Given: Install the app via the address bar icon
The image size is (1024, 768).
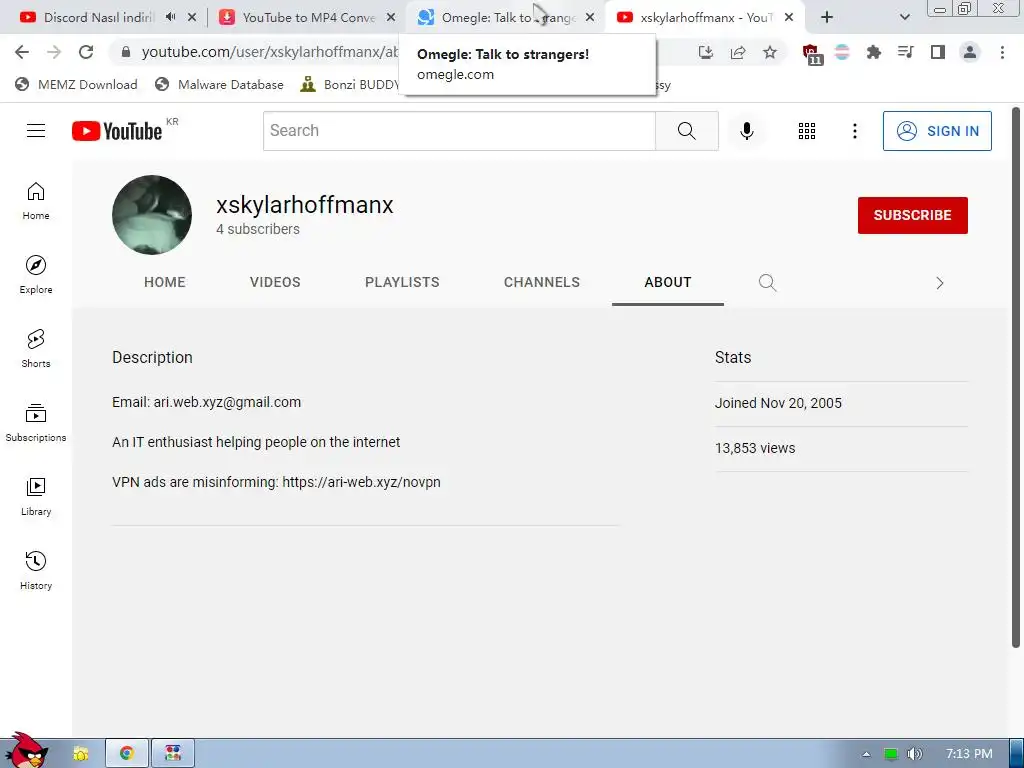Looking at the screenshot, I should (x=706, y=52).
